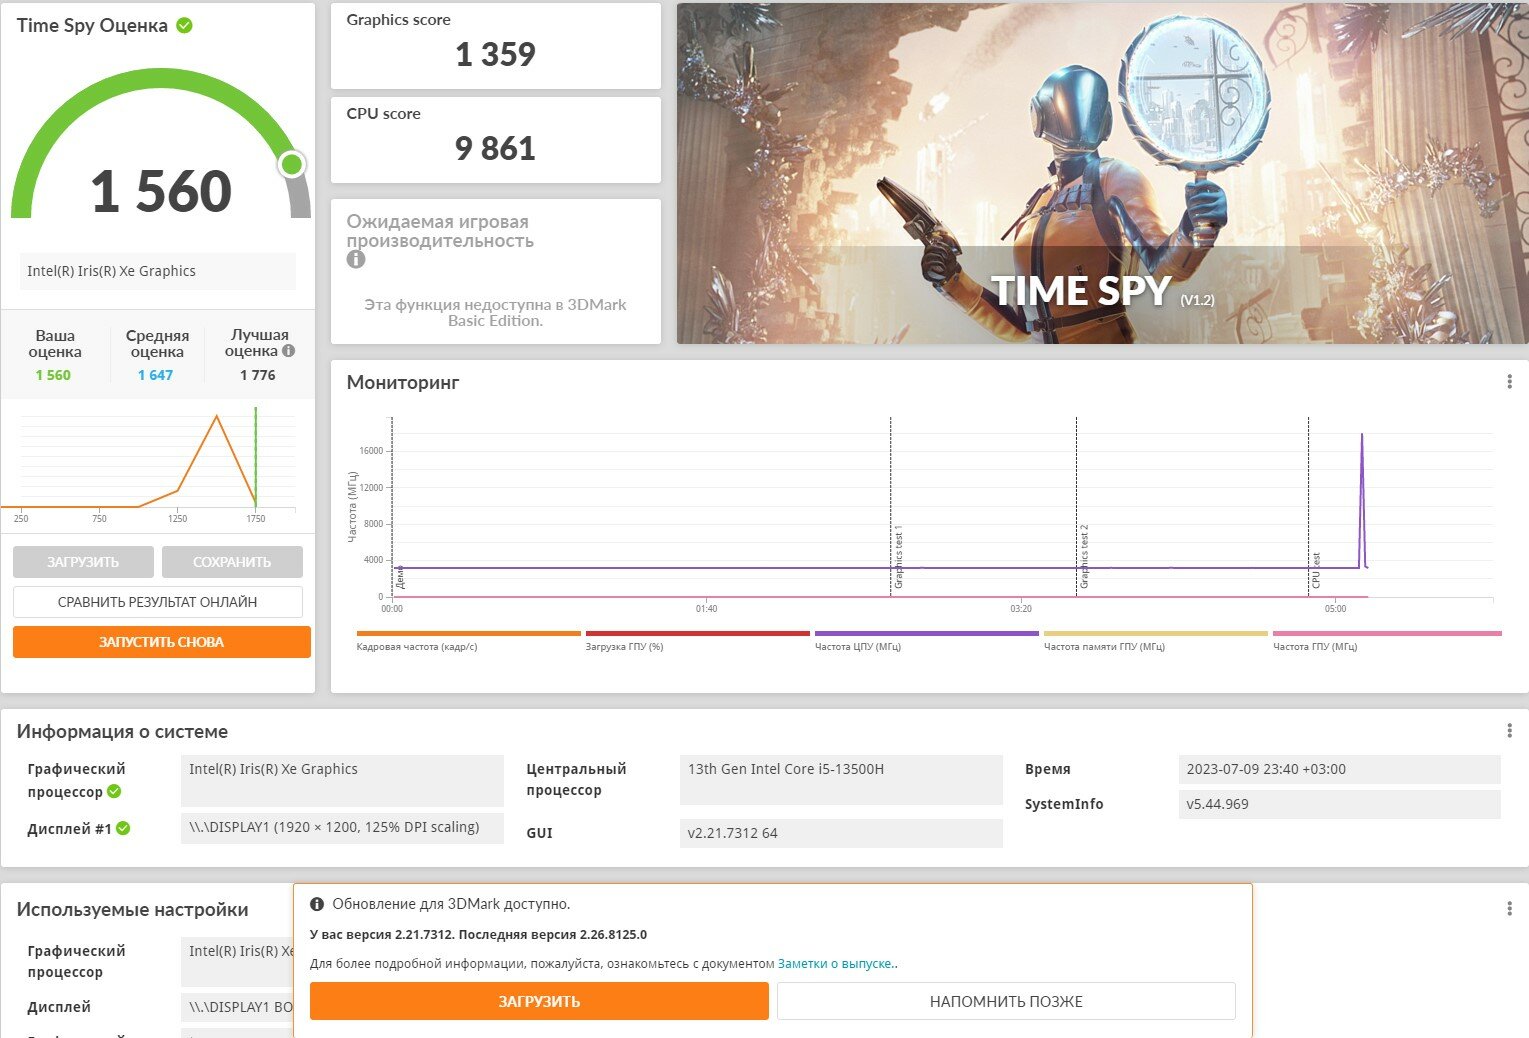The height and width of the screenshot is (1038, 1529).
Task: Click the GPU field in Информация о системе
Action: pyautogui.click(x=342, y=780)
